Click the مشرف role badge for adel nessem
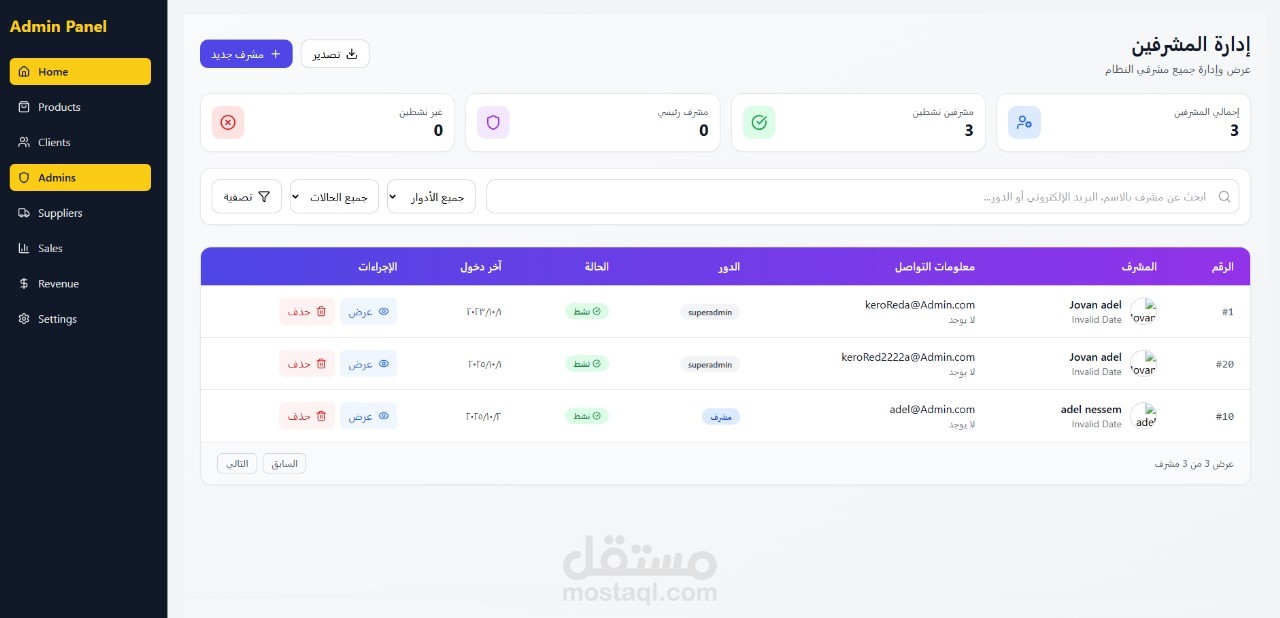Screen dimensions: 1280x618 (721, 416)
